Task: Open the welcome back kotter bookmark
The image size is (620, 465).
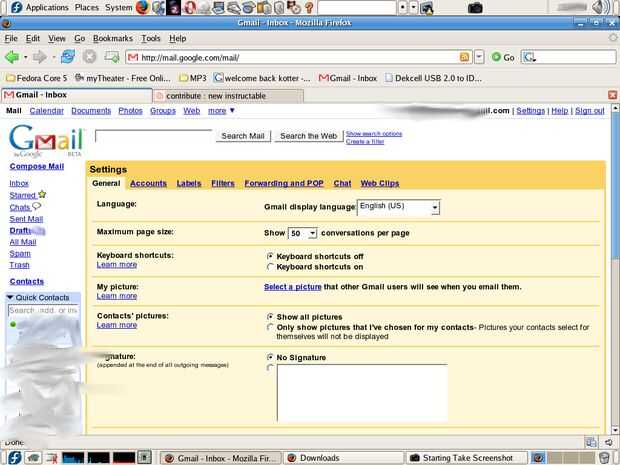Action: (x=262, y=78)
